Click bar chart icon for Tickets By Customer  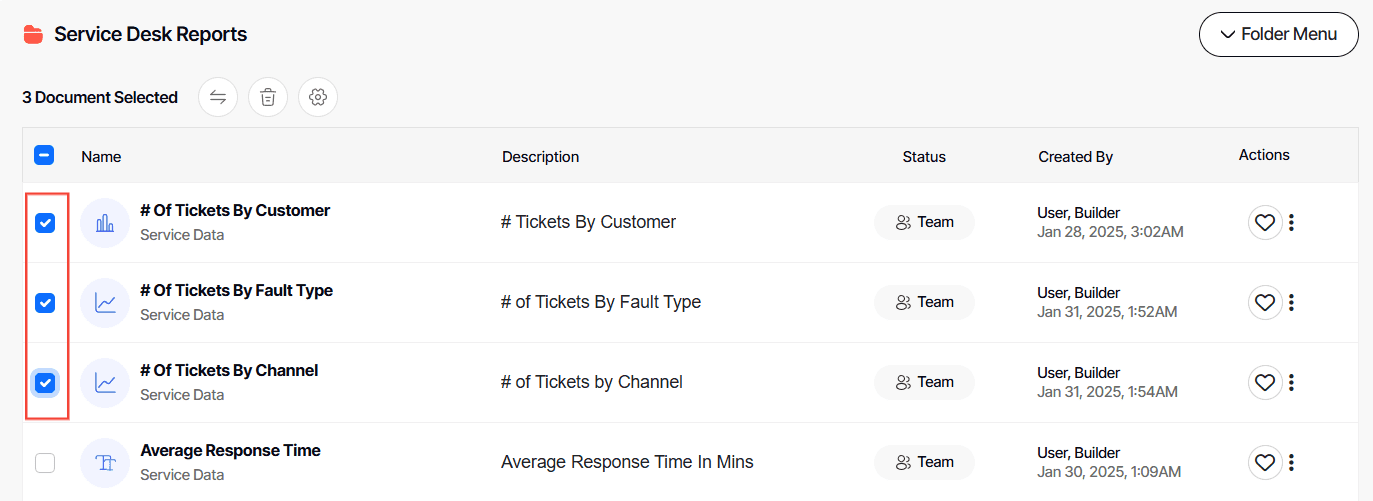click(105, 223)
